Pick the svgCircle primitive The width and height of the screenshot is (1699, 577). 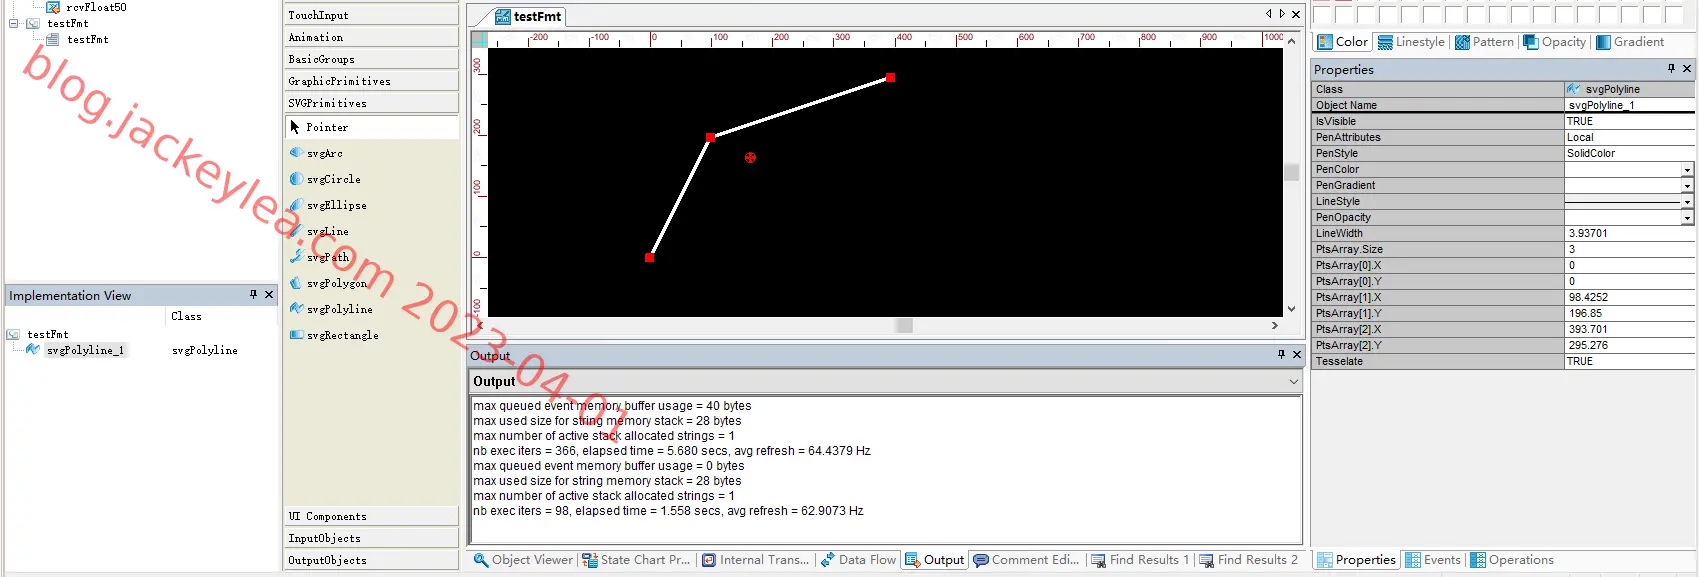click(333, 179)
